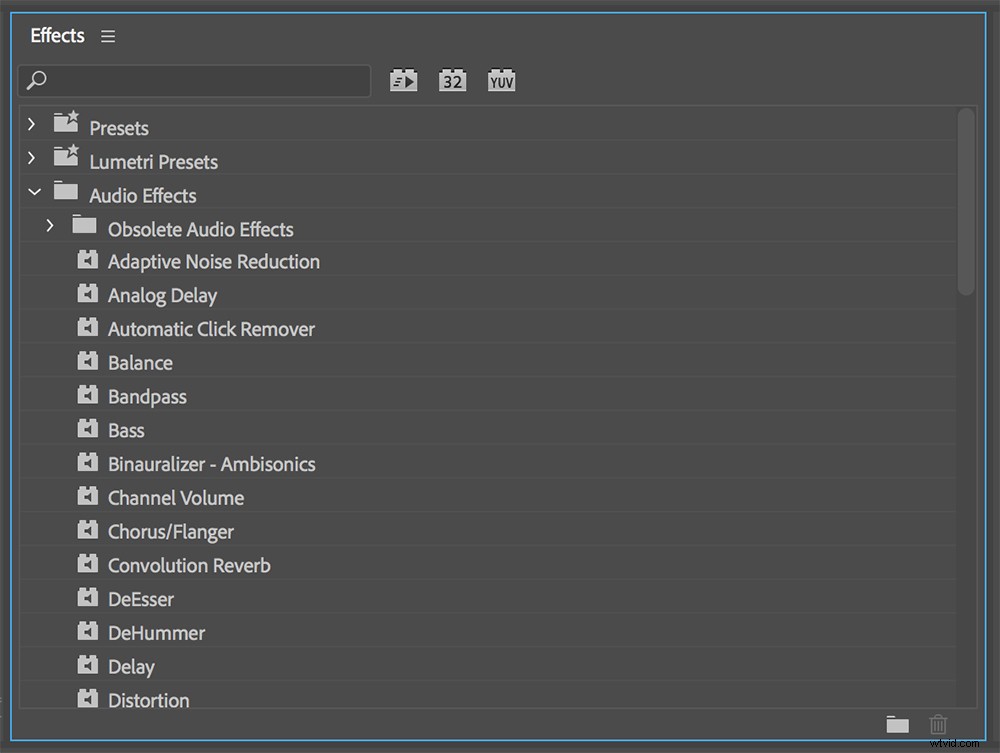
Task: Click the DeEsser effect icon
Action: (88, 599)
